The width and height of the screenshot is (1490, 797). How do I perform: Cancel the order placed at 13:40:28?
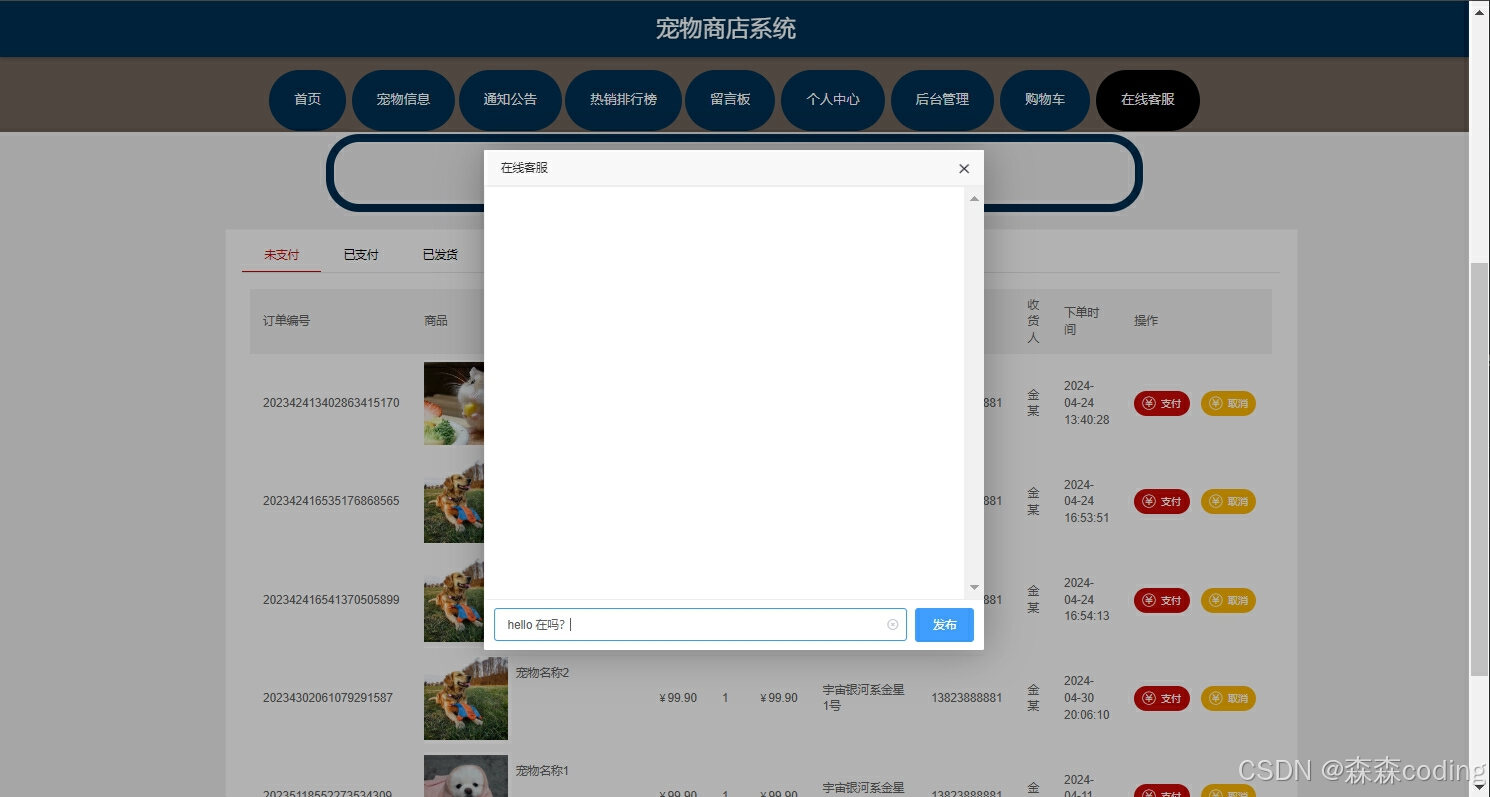(1228, 404)
